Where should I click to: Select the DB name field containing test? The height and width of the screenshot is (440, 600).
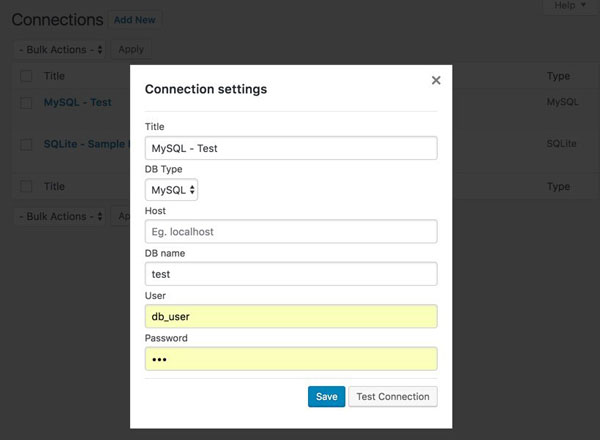click(x=291, y=274)
